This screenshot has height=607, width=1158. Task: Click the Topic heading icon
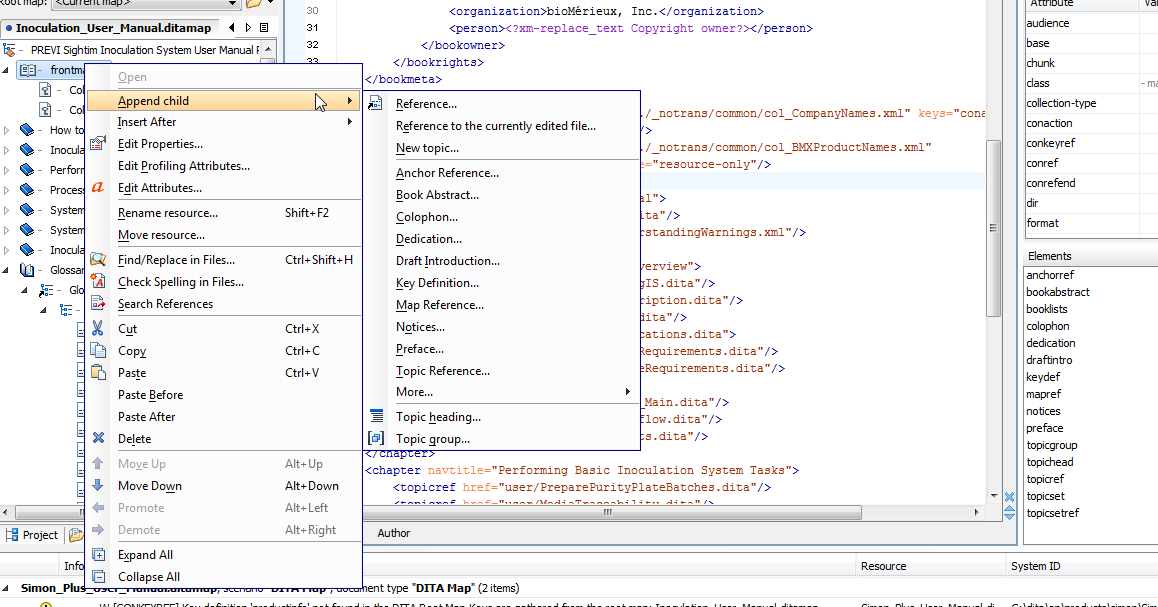point(377,416)
